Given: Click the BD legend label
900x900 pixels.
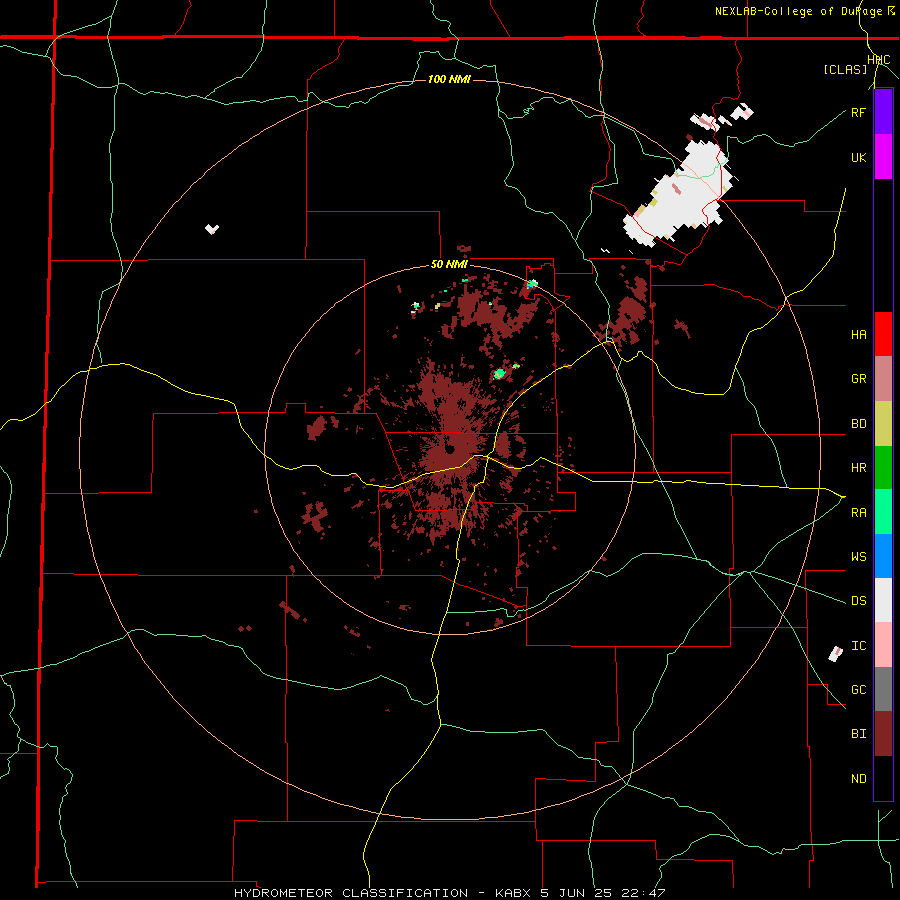Looking at the screenshot, I should 859,424.
